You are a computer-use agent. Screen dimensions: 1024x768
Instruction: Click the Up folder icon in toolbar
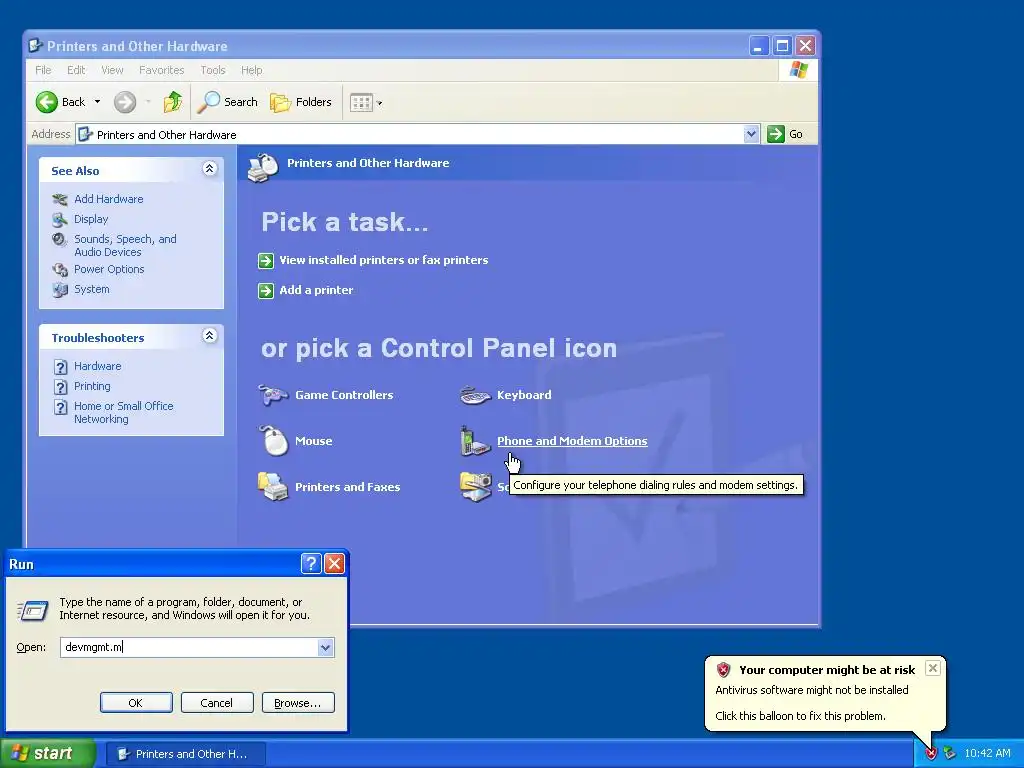pos(173,102)
